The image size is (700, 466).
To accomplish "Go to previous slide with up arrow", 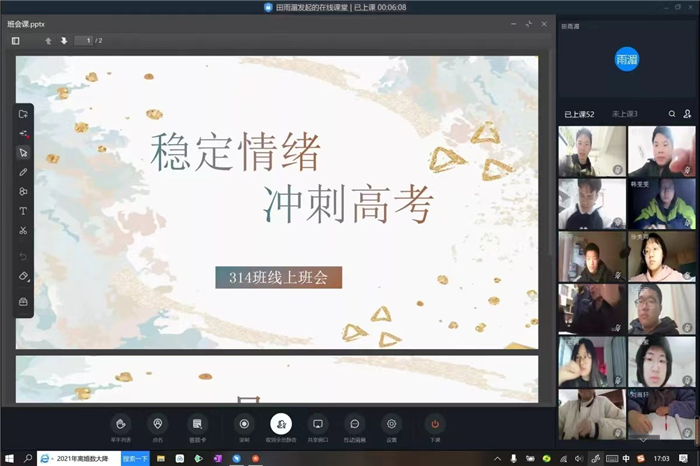I will click(48, 41).
